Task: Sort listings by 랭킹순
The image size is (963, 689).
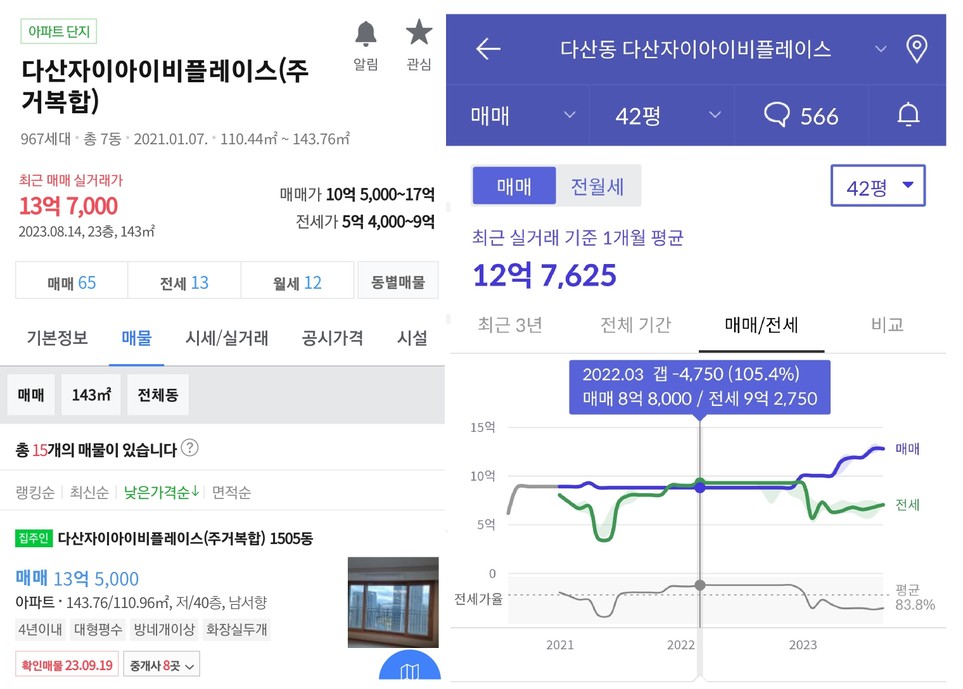Action: tap(35, 492)
